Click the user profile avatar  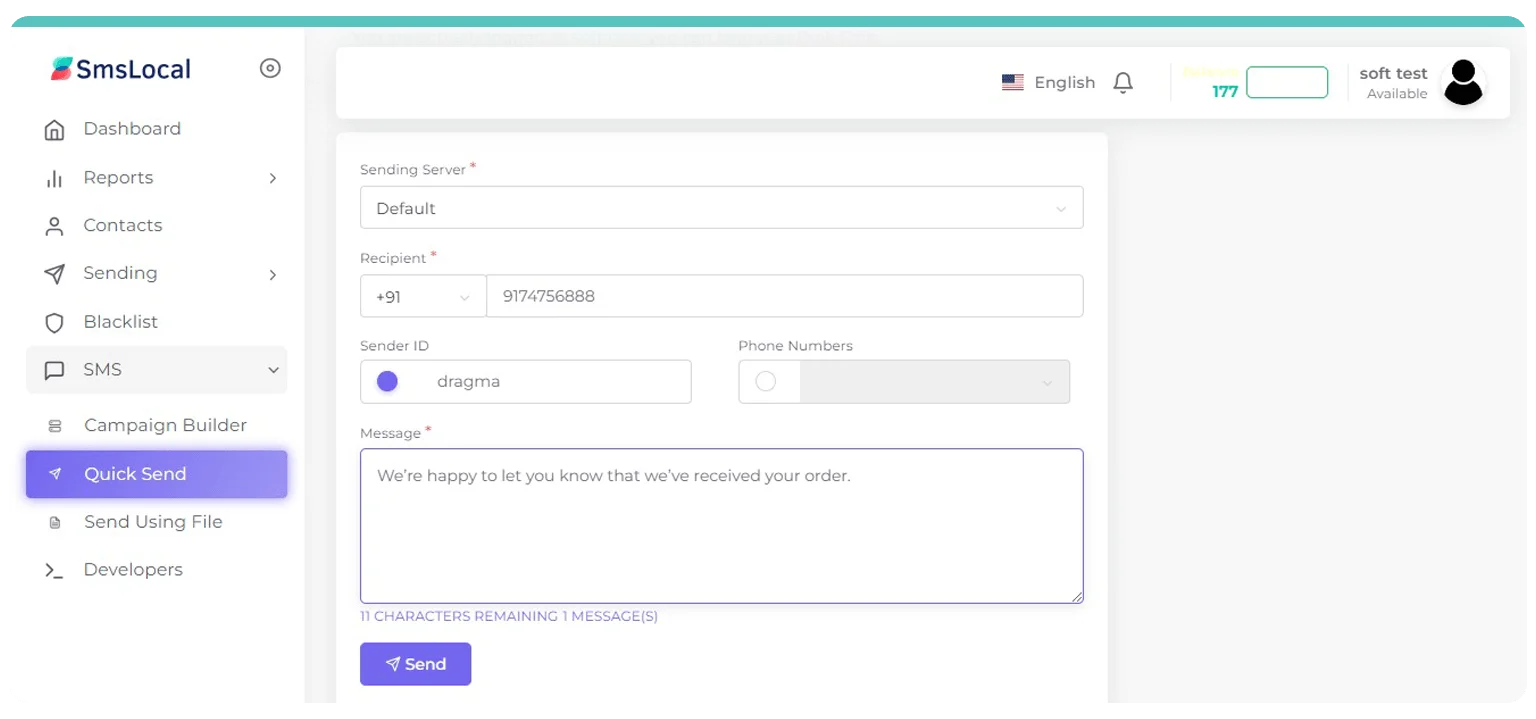click(1463, 82)
